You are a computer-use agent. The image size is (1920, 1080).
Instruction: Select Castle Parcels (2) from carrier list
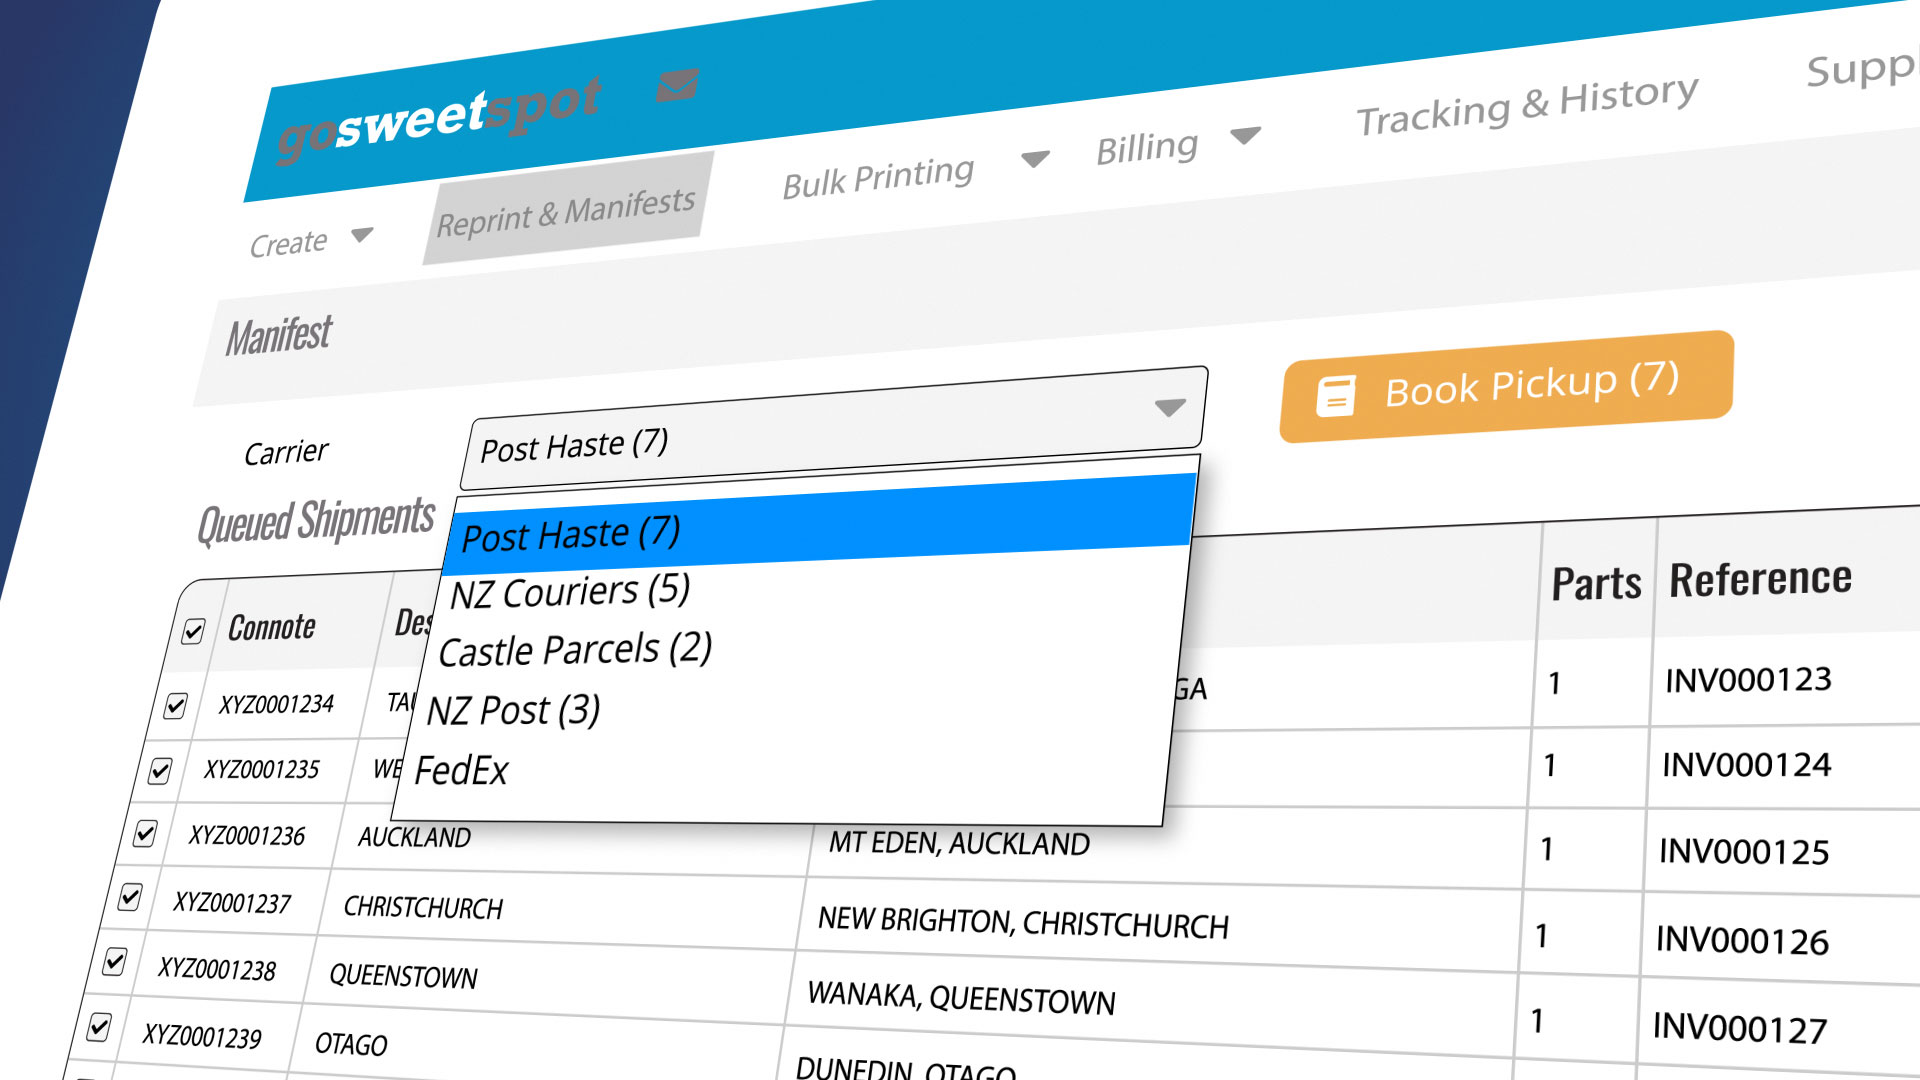pos(575,650)
